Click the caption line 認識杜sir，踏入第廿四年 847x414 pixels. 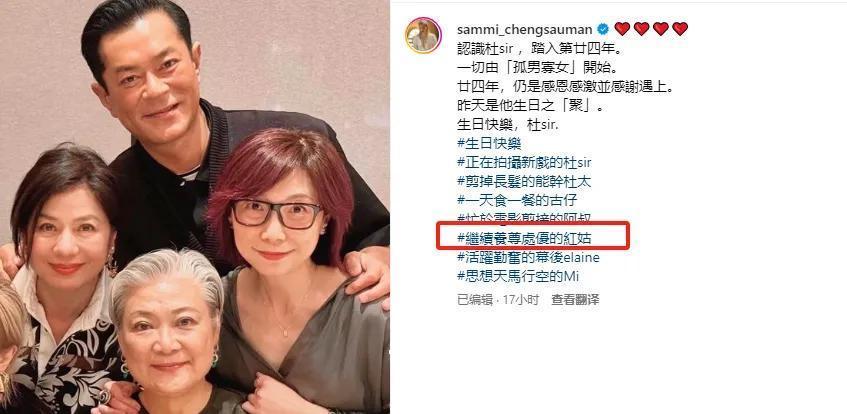pyautogui.click(x=541, y=49)
